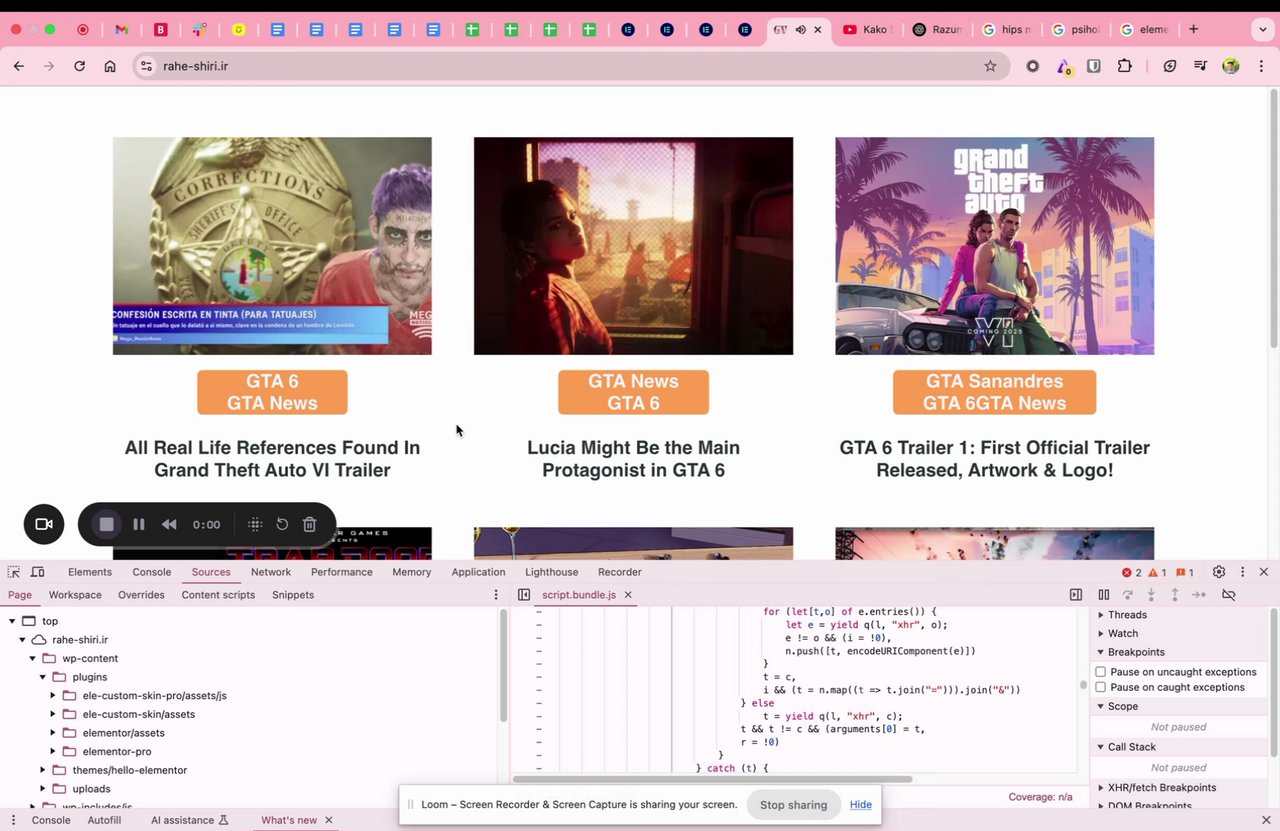Click the step out of function icon
This screenshot has height=831, width=1280.
pyautogui.click(x=1175, y=595)
